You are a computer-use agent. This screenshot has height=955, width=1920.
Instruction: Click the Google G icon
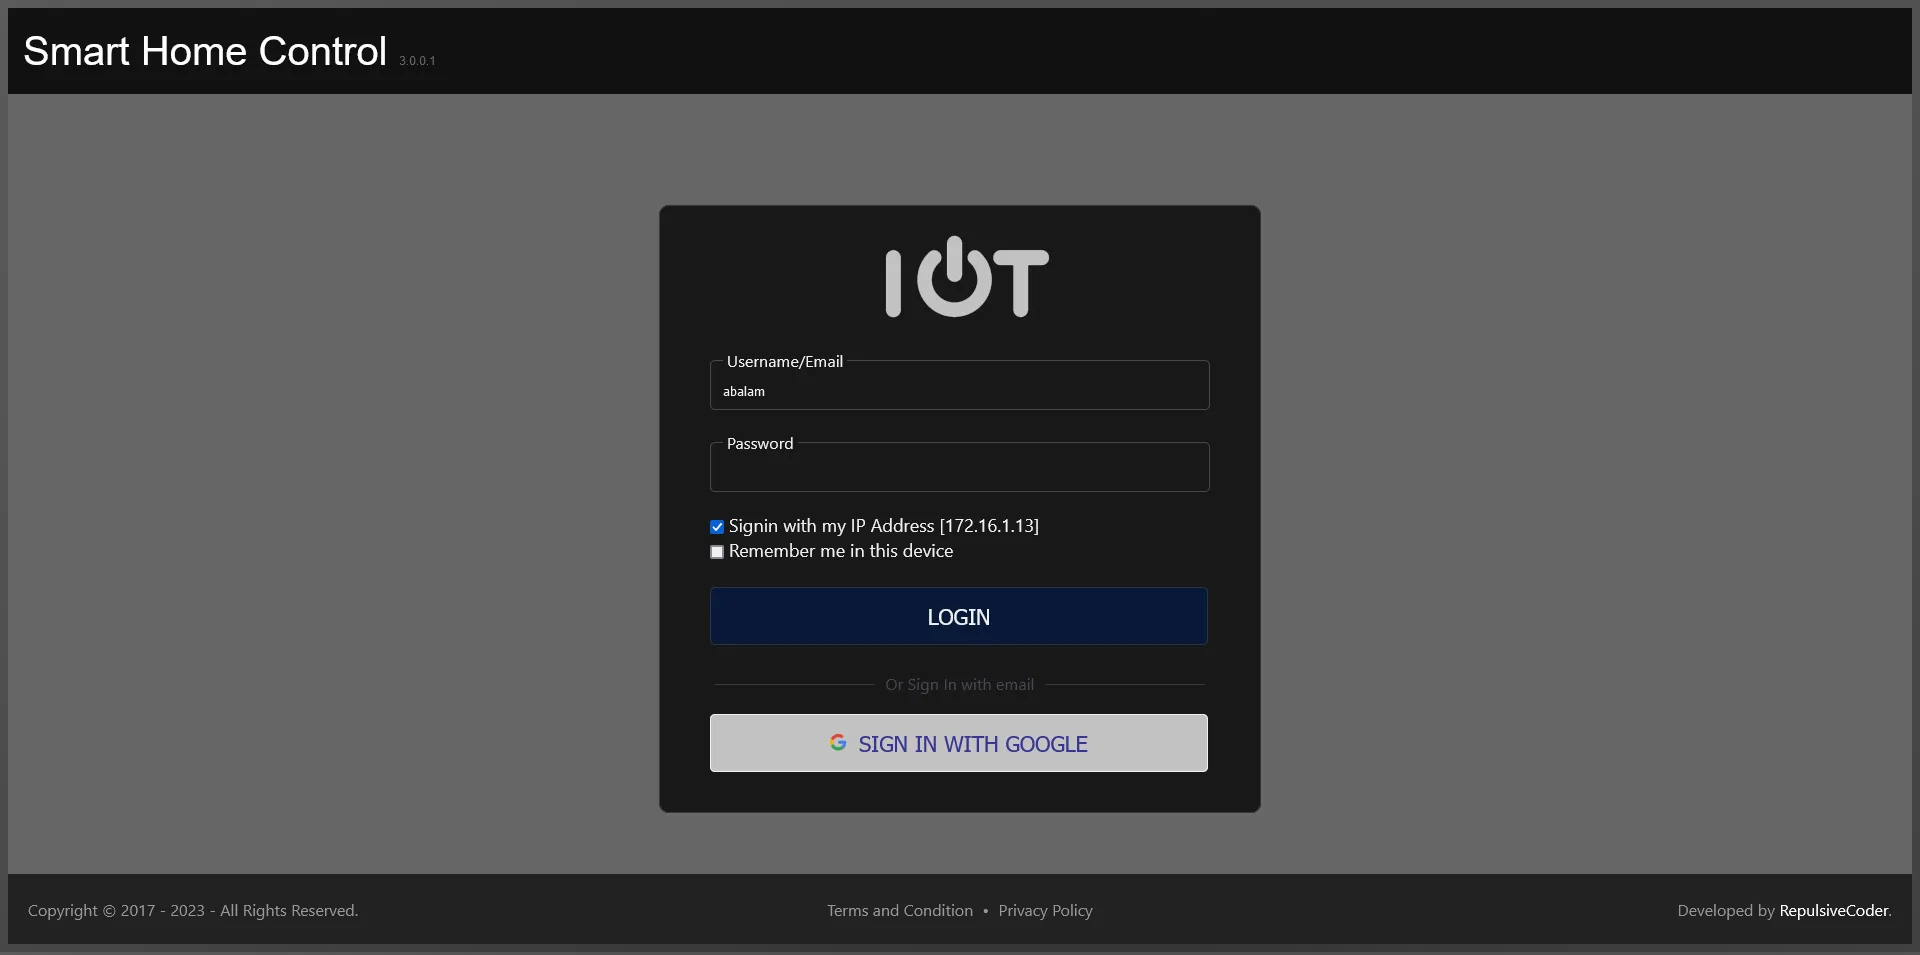pos(838,743)
